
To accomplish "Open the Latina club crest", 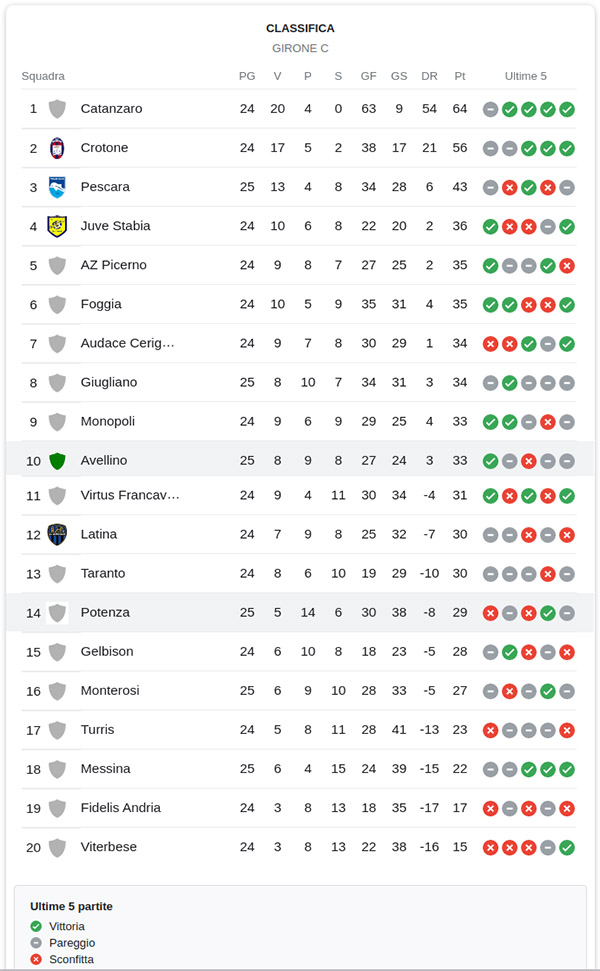I will pos(57,534).
